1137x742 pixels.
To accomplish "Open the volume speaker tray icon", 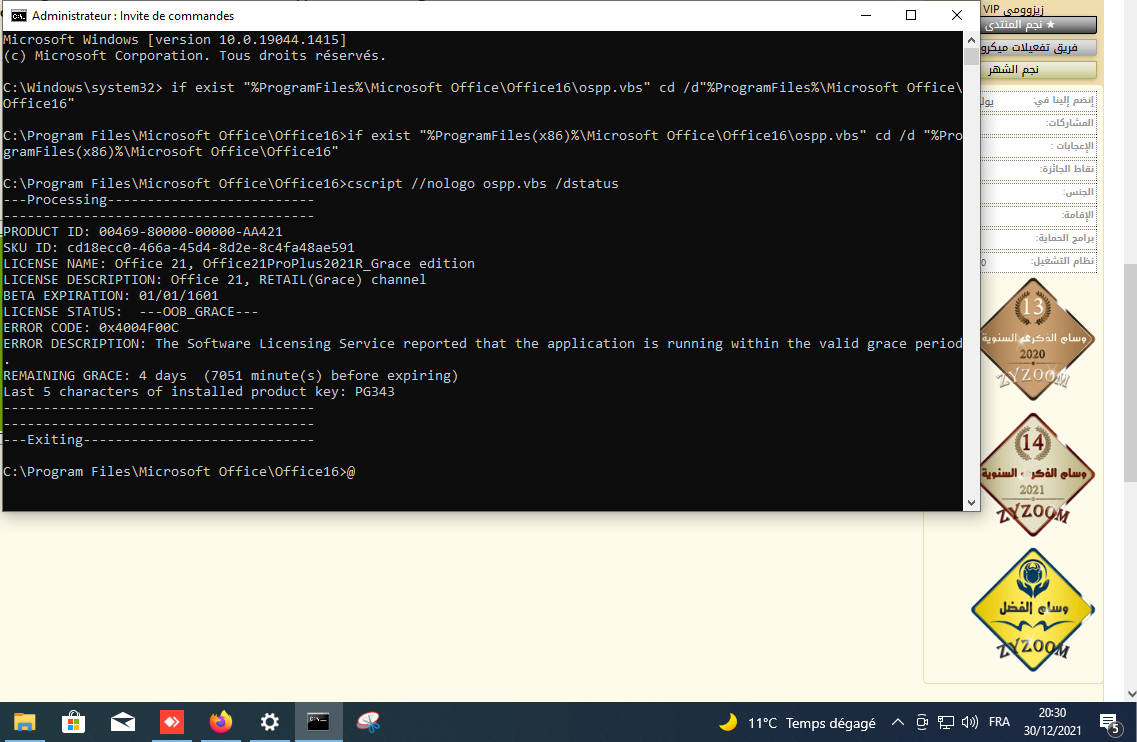I will tap(969, 722).
